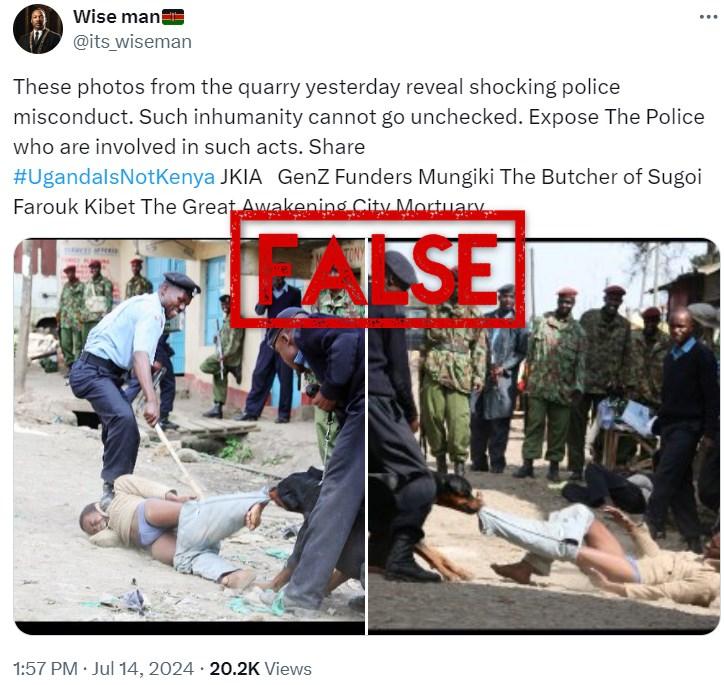The width and height of the screenshot is (724, 685).
Task: Click the Jul 14, 2024 date
Action: point(143,669)
